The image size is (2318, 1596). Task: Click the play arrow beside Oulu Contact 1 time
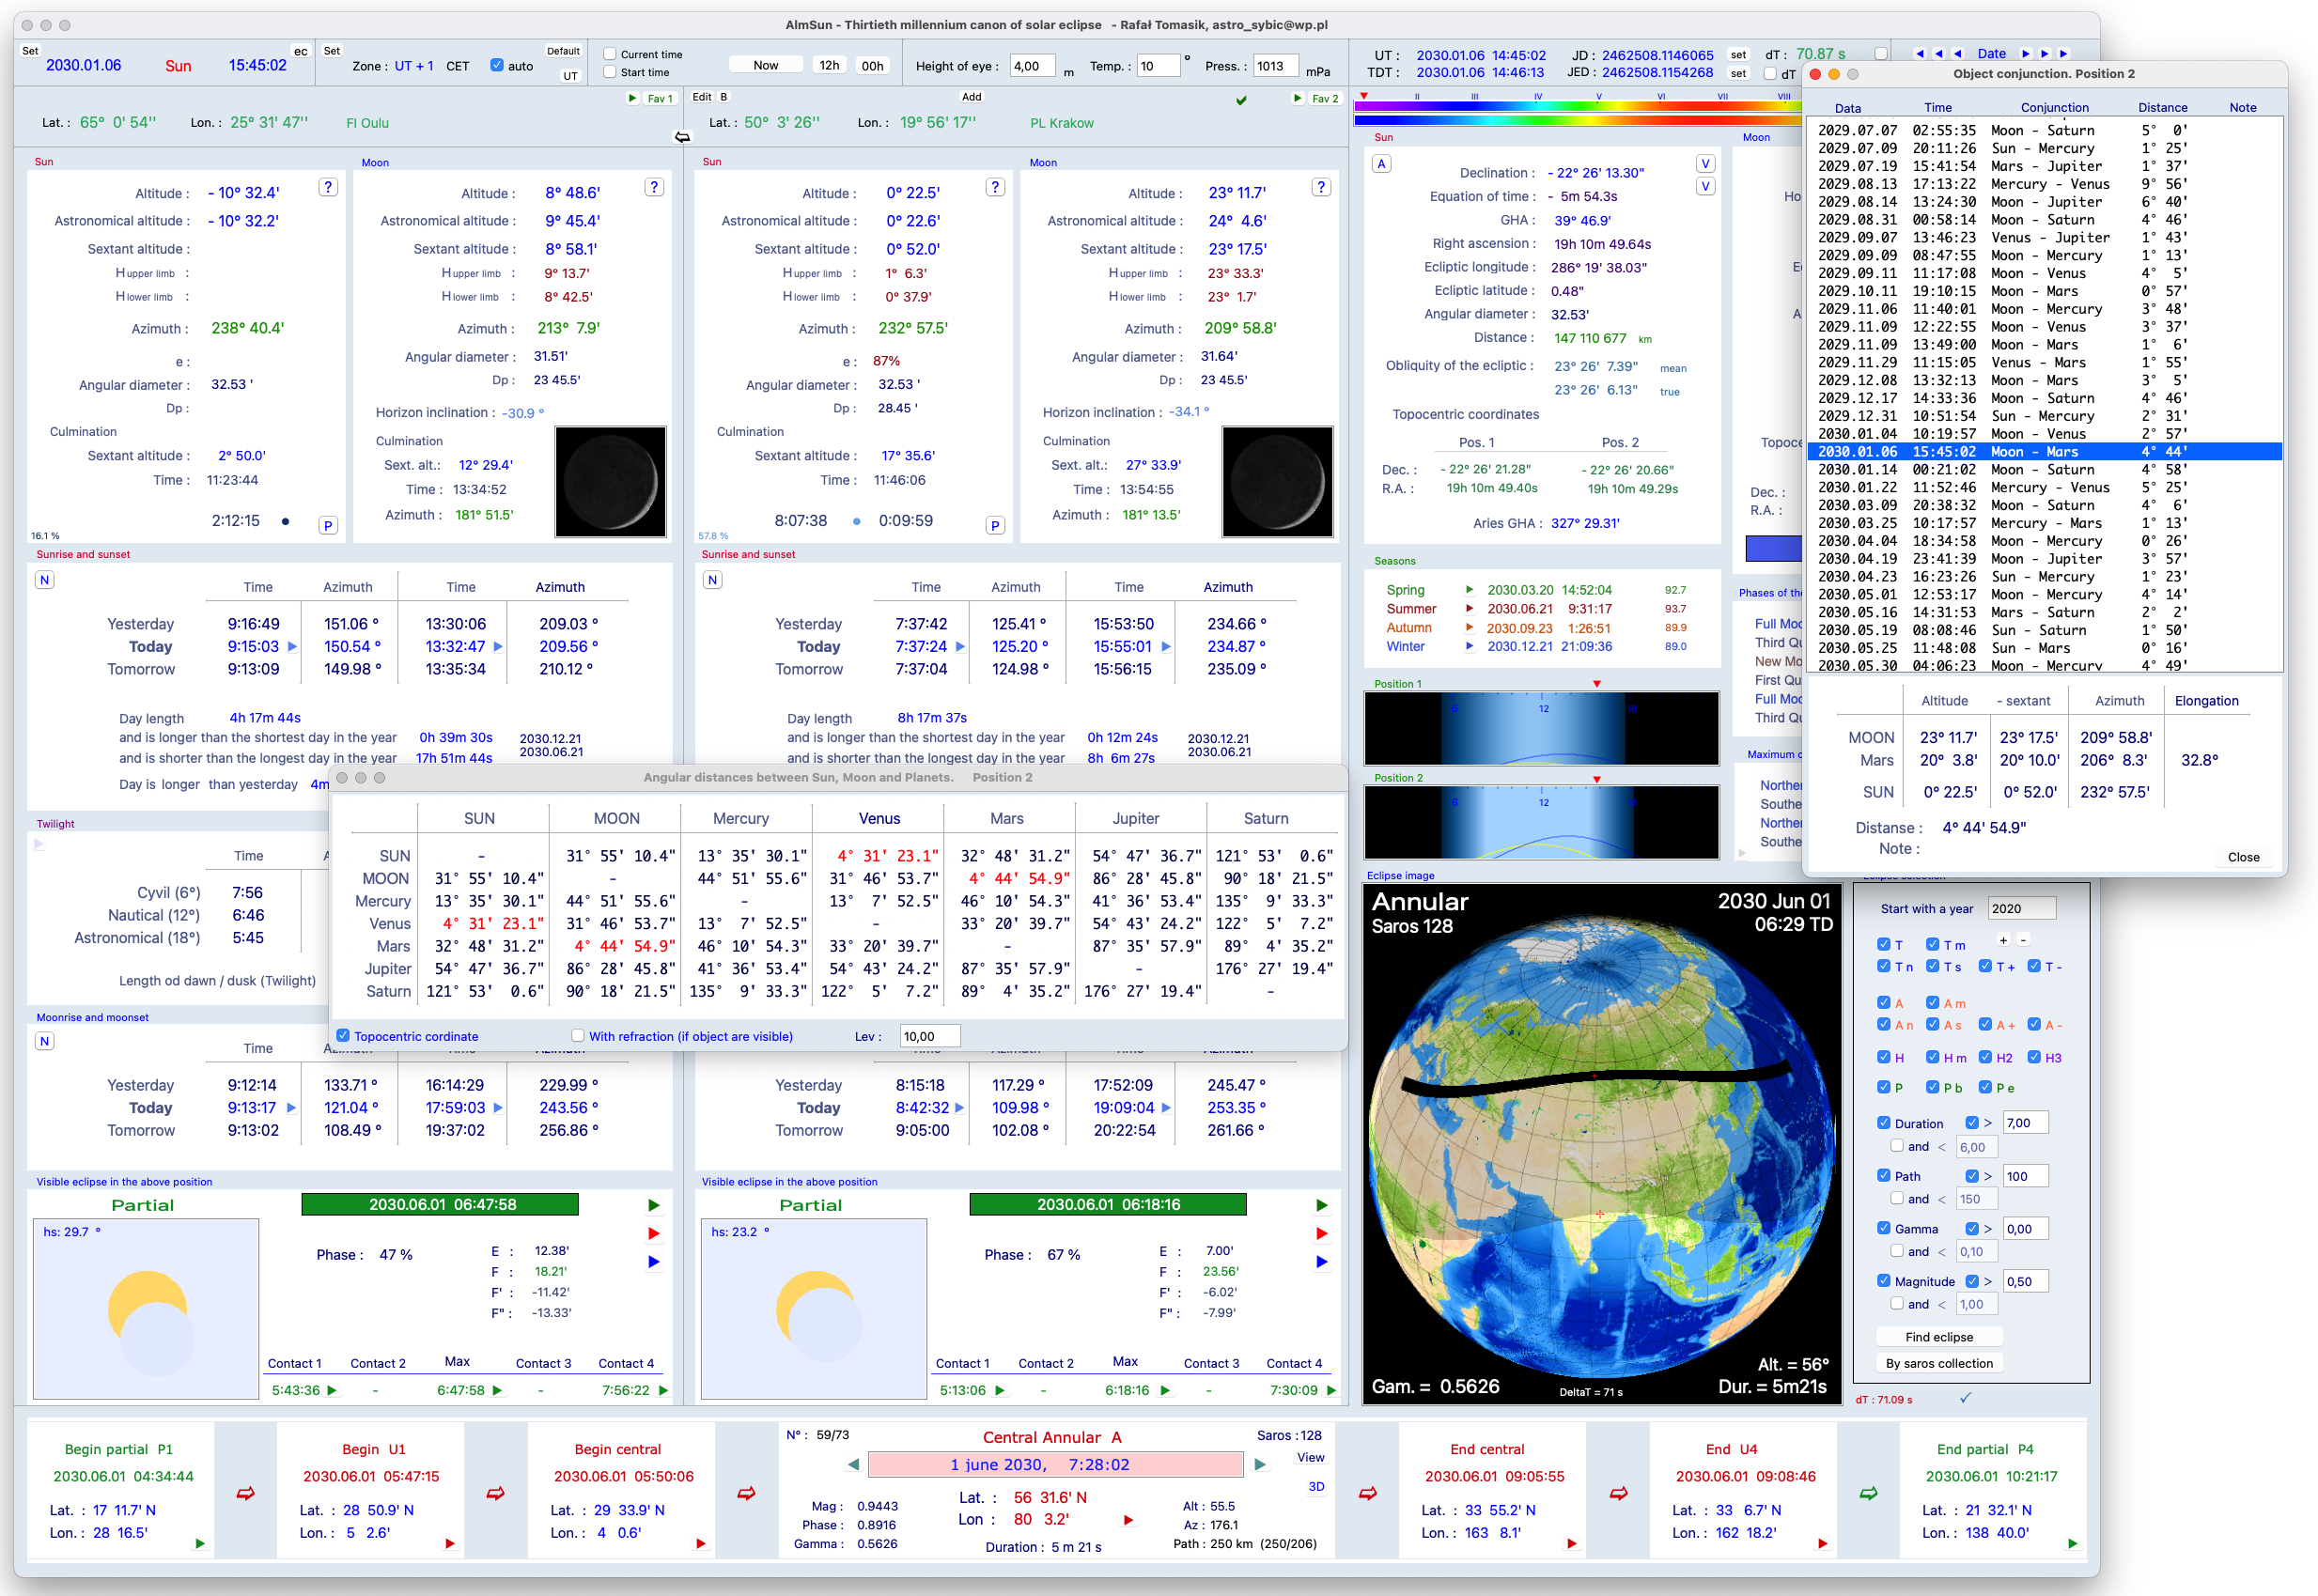click(x=331, y=1390)
